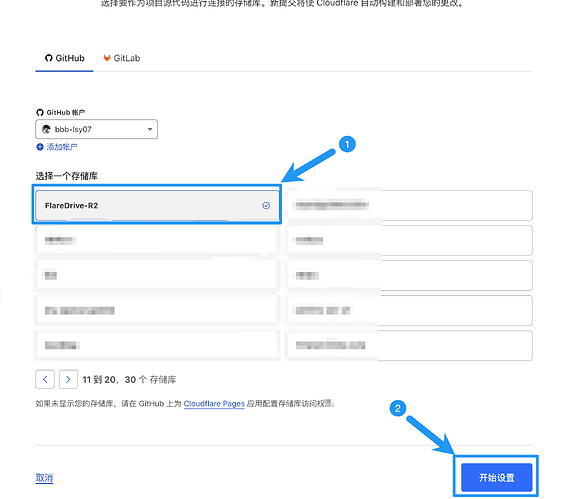Click the bbb-lsy07 account avatar icon
The width and height of the screenshot is (563, 499).
click(x=46, y=129)
